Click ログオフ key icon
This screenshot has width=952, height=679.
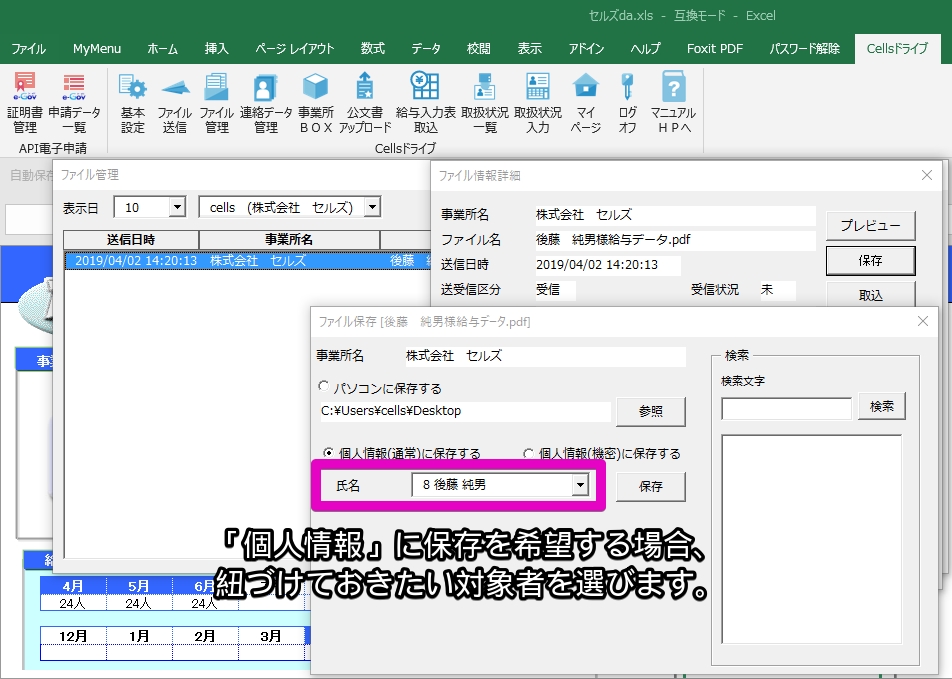coord(628,103)
